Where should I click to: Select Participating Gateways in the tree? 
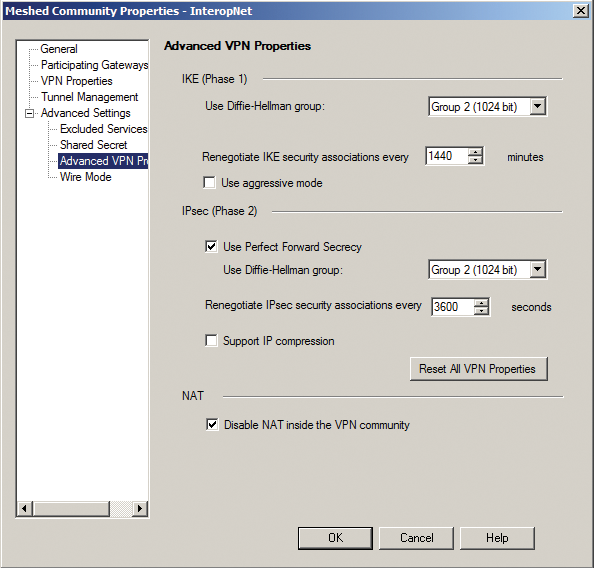pos(94,65)
